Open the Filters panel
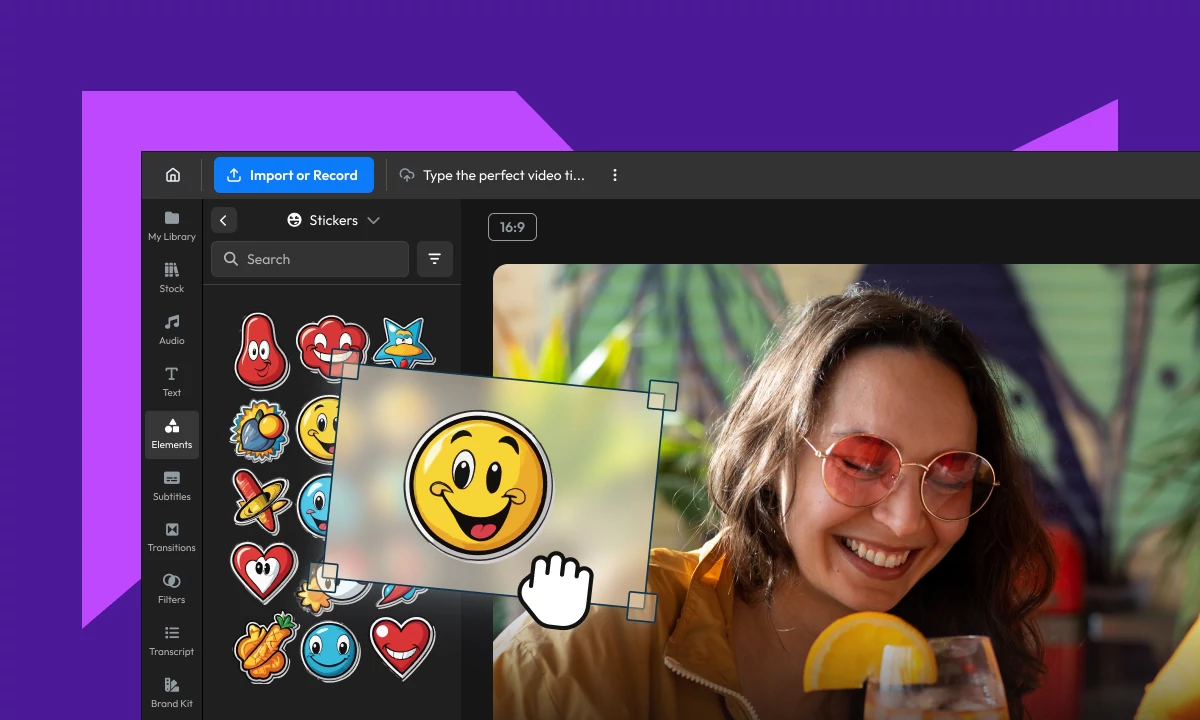 (171, 586)
